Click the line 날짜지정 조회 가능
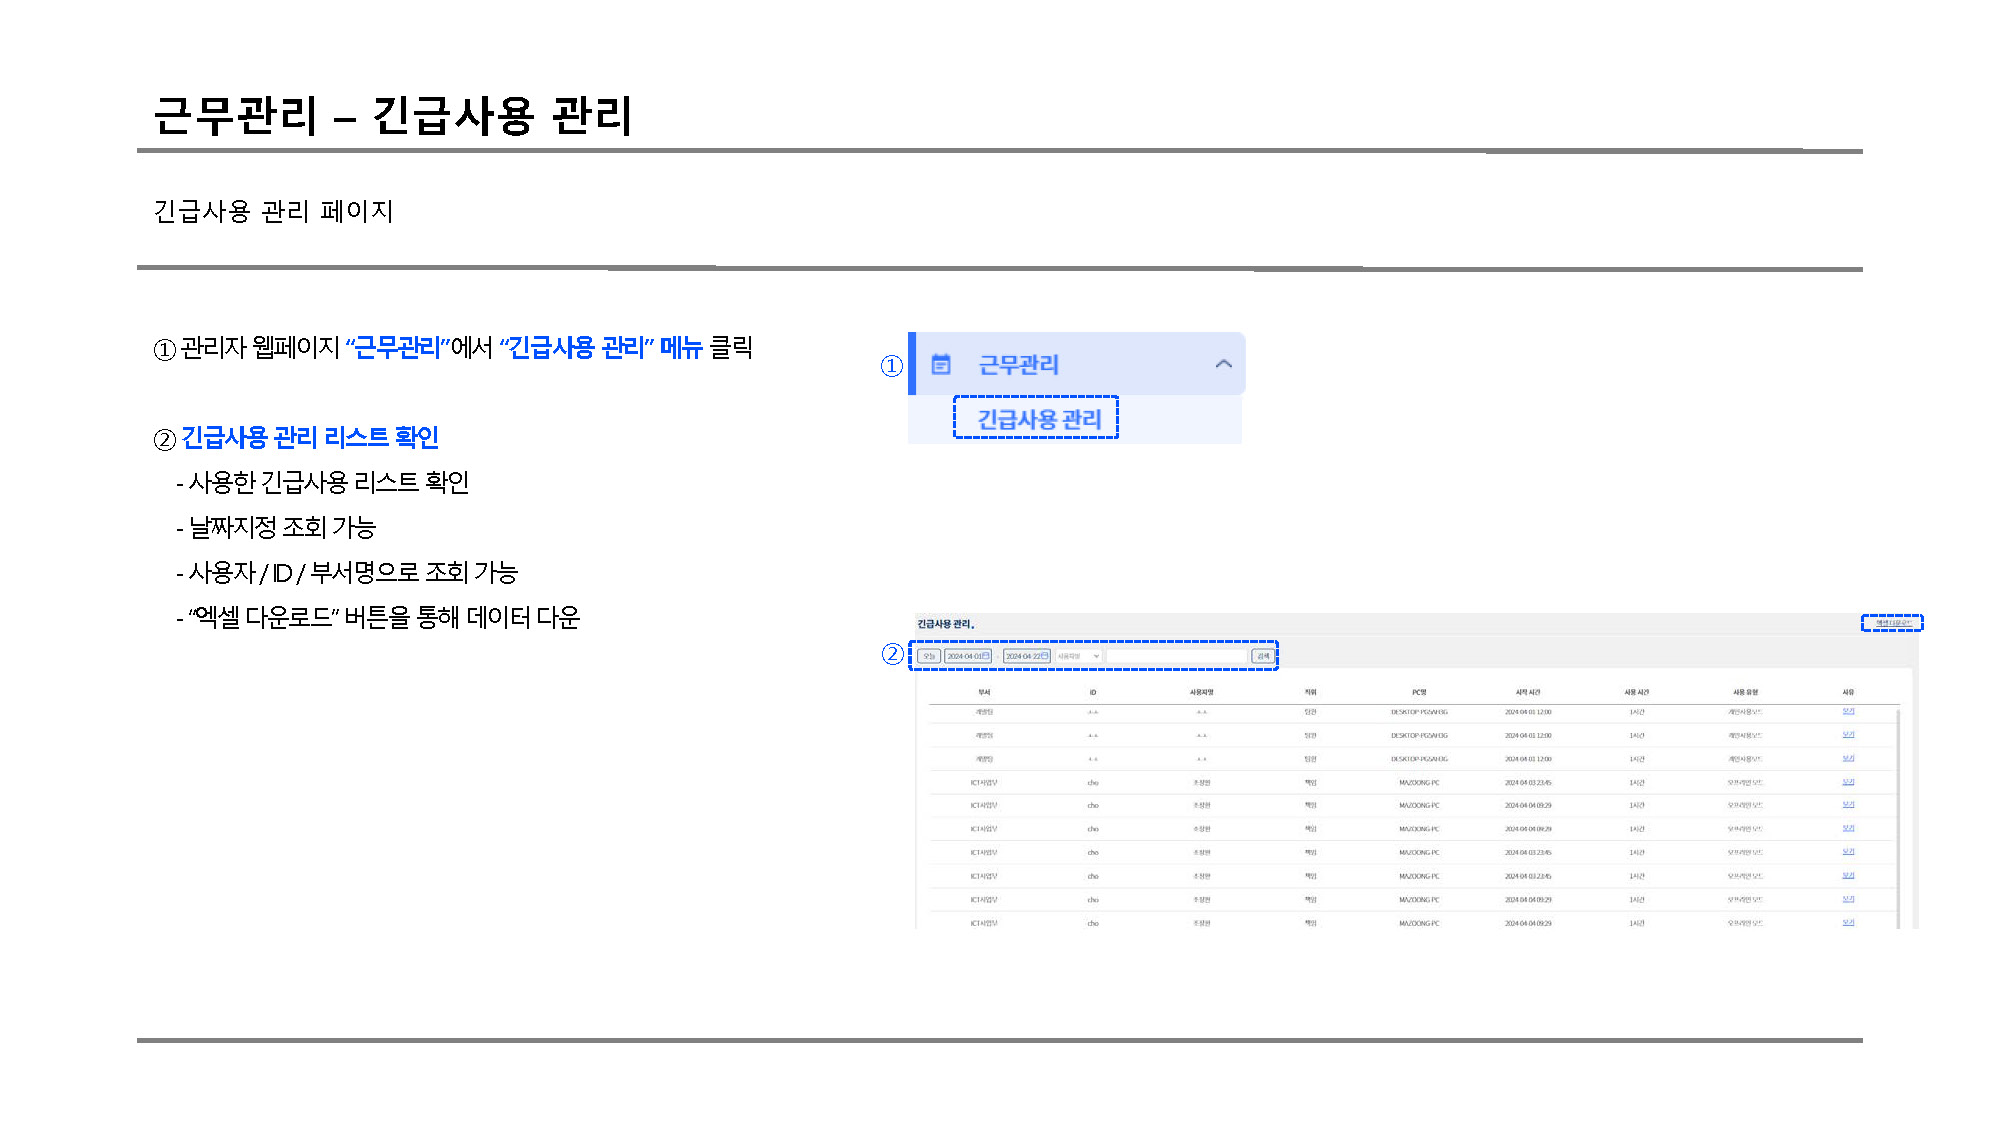The height and width of the screenshot is (1125, 2000). pyautogui.click(x=282, y=527)
